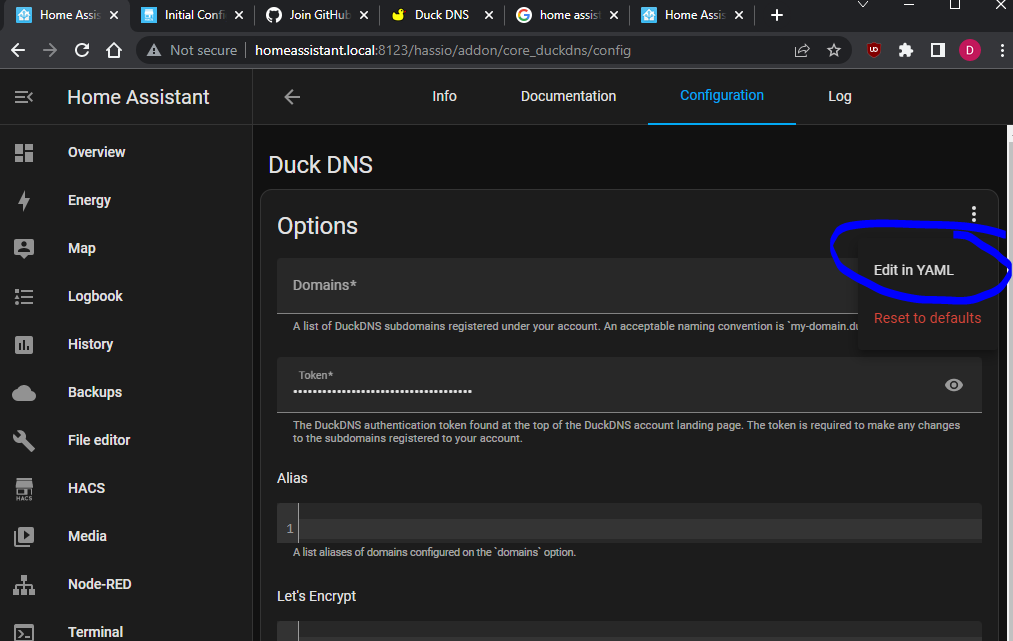Screen dimensions: 1013x641
Task: Open Chrome's three-dot menu
Action: tap(1002, 50)
